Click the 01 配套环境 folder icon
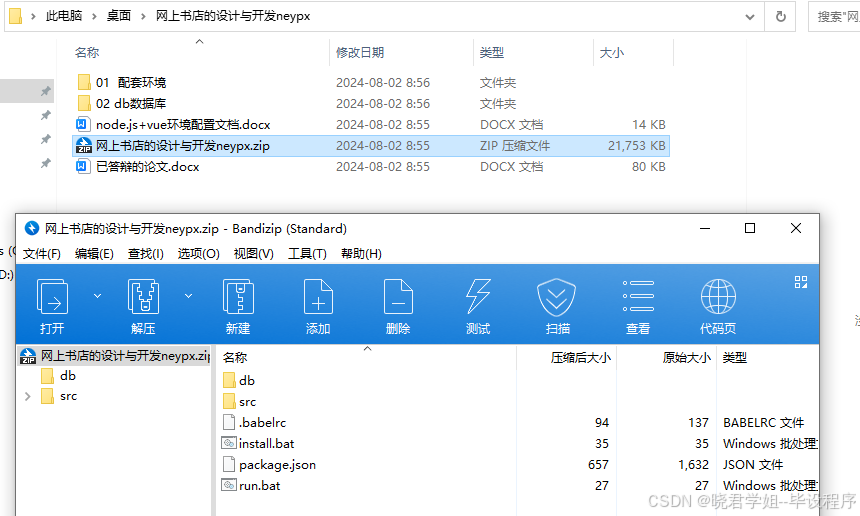 coord(84,82)
